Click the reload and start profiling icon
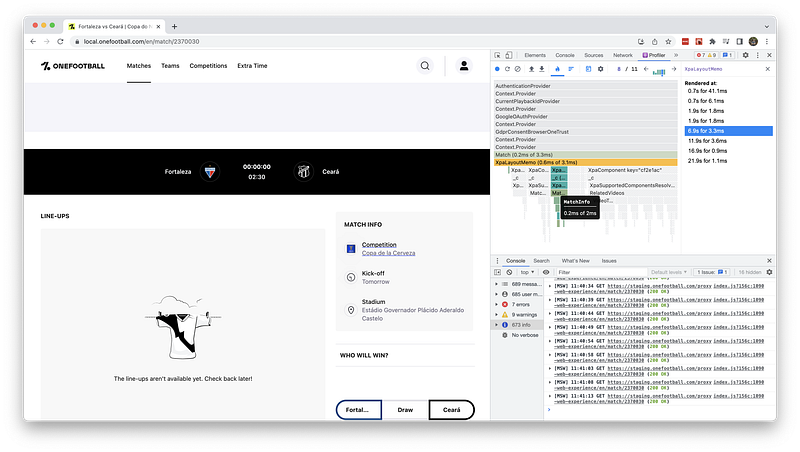This screenshot has width=800, height=452. click(508, 69)
